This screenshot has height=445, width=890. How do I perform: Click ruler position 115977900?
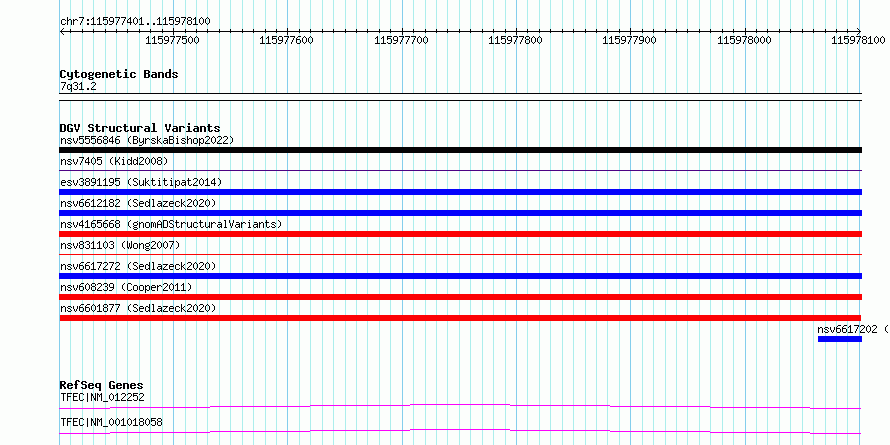click(x=629, y=40)
